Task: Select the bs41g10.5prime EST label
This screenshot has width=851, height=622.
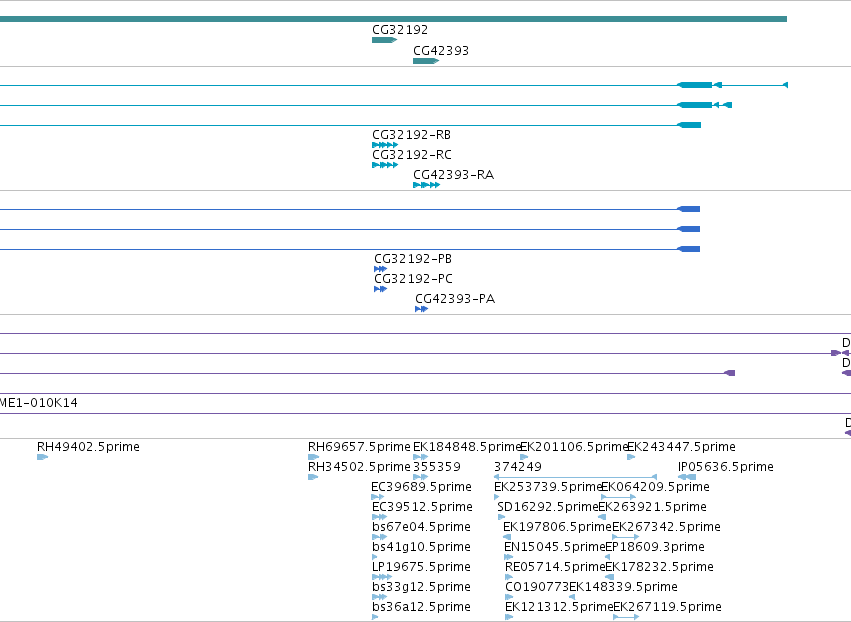Action: coord(421,547)
